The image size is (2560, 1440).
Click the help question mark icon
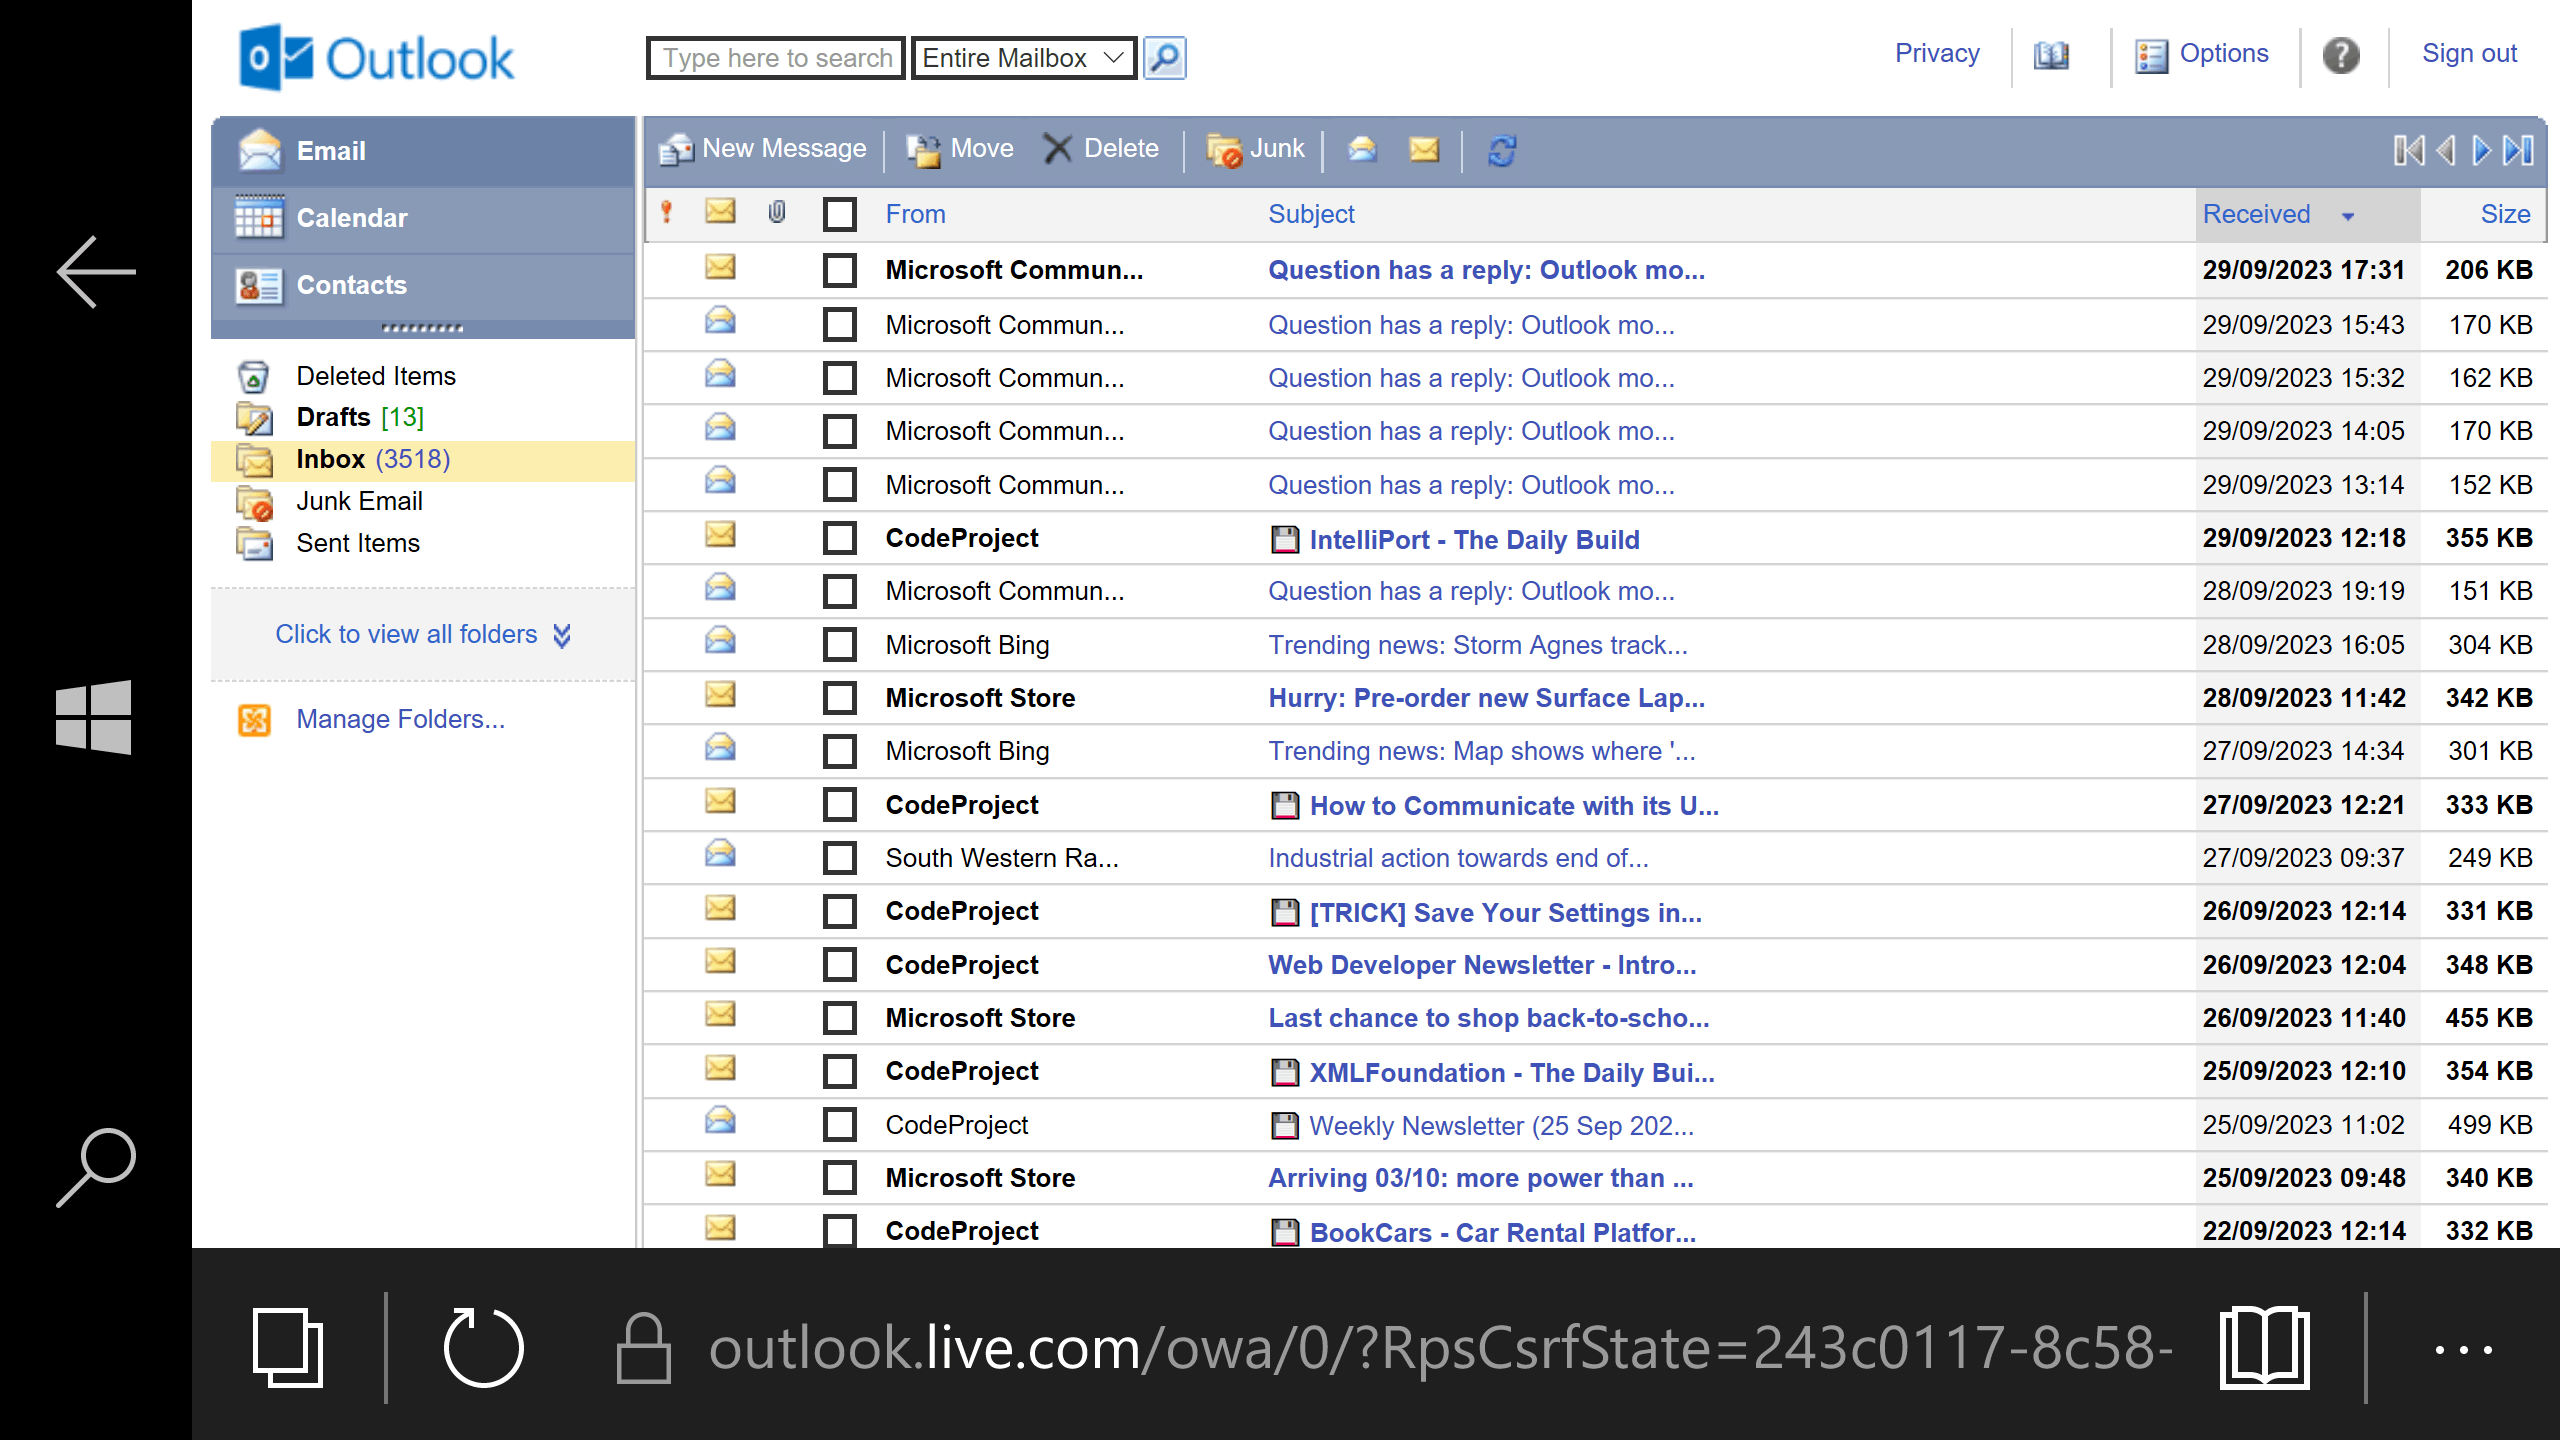2341,55
